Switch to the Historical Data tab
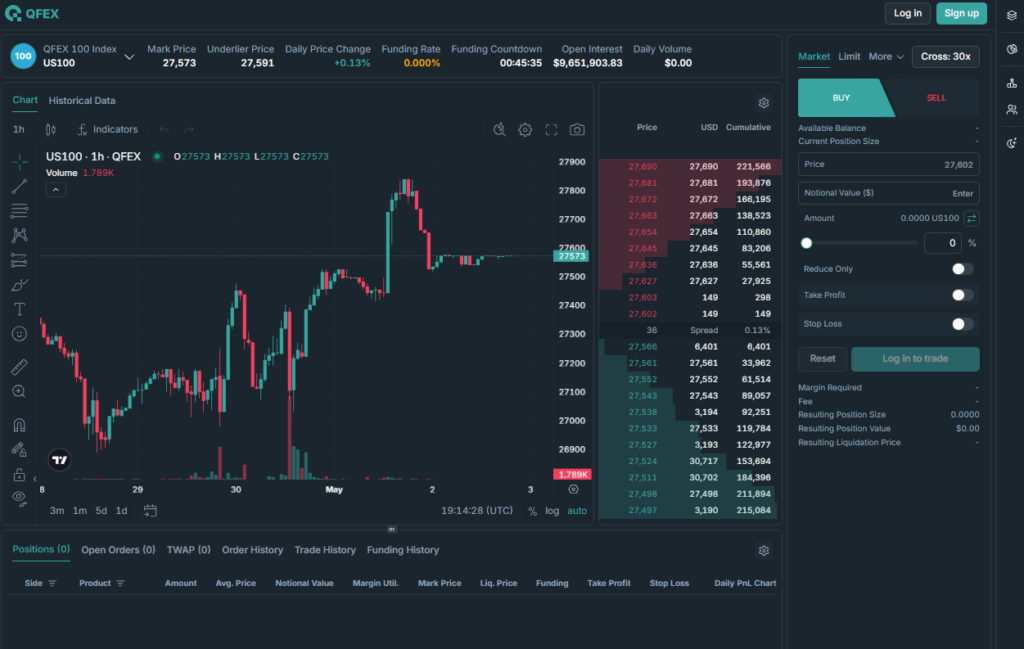 (82, 101)
